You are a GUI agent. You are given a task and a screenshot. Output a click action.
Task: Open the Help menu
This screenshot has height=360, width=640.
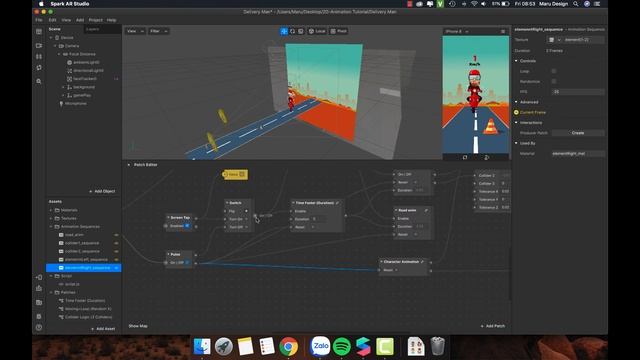111,20
